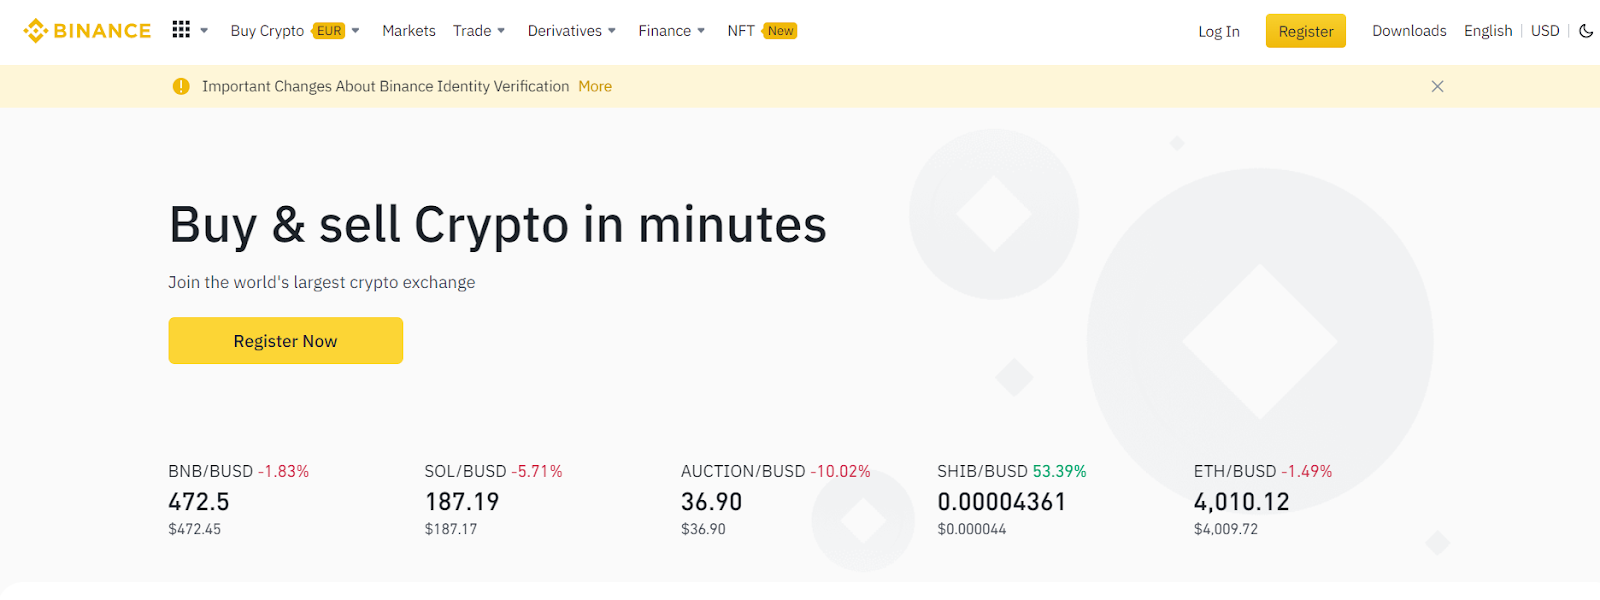The image size is (1600, 600).
Task: Open the Downloads menu
Action: click(1409, 31)
